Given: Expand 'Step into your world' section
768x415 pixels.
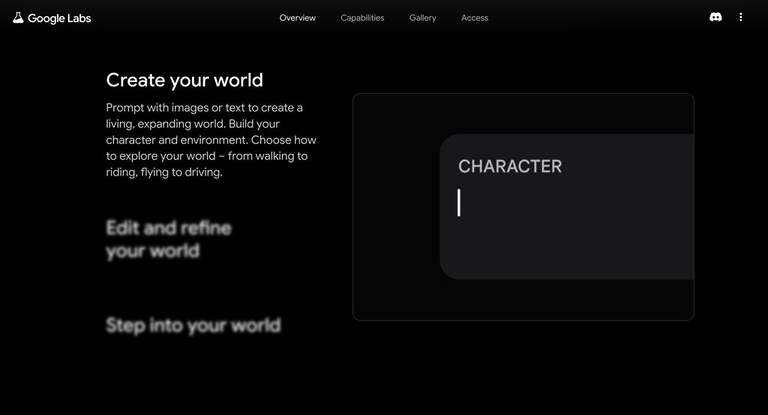Looking at the screenshot, I should (193, 325).
